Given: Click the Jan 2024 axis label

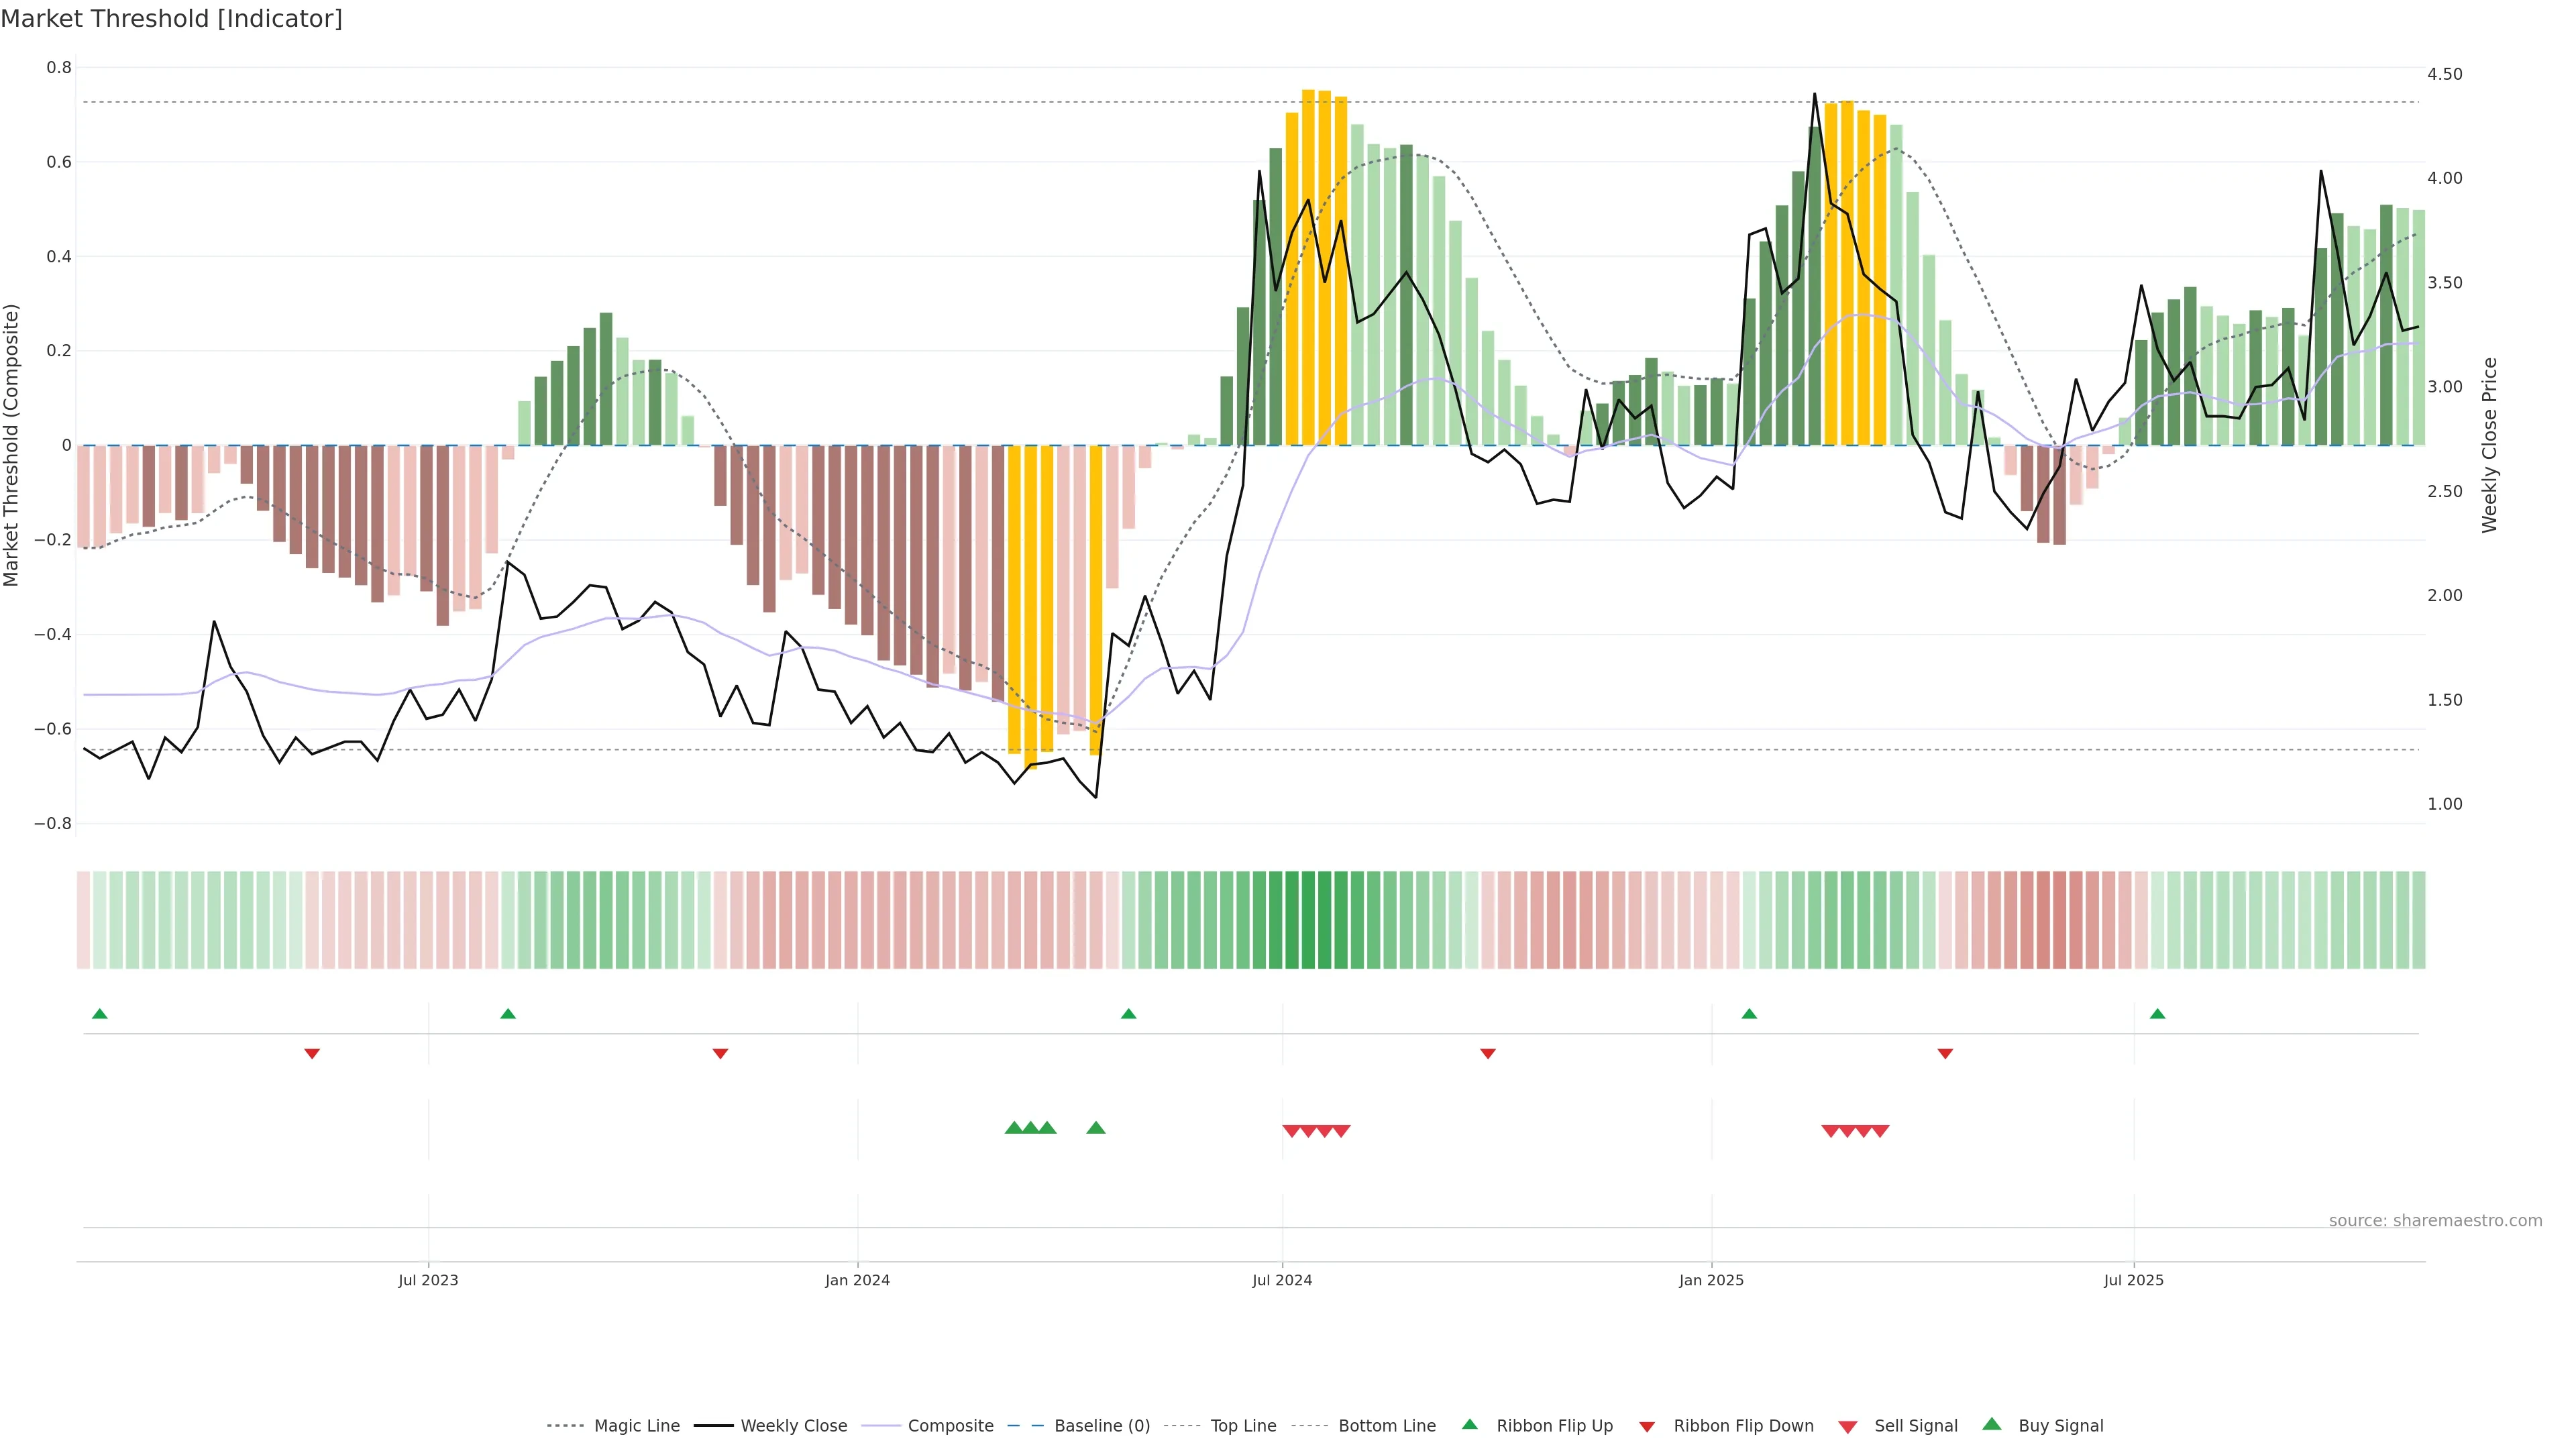Looking at the screenshot, I should [857, 1280].
